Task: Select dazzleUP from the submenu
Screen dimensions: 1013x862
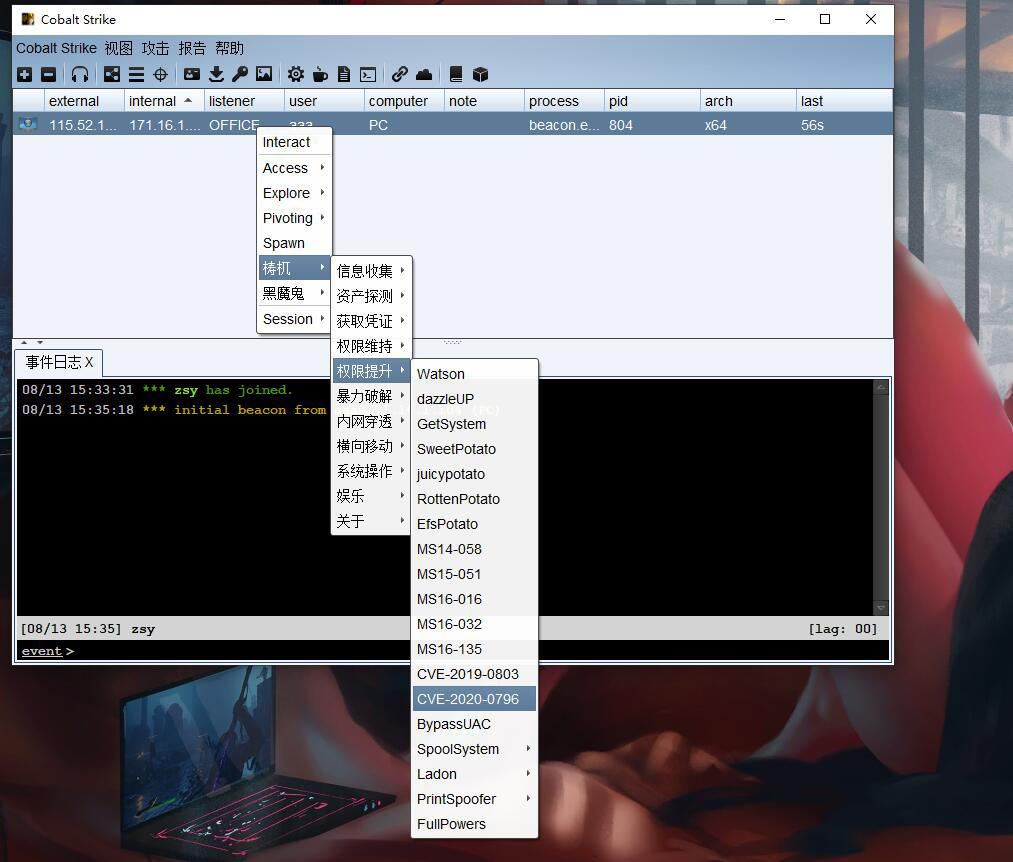Action: pos(474,399)
